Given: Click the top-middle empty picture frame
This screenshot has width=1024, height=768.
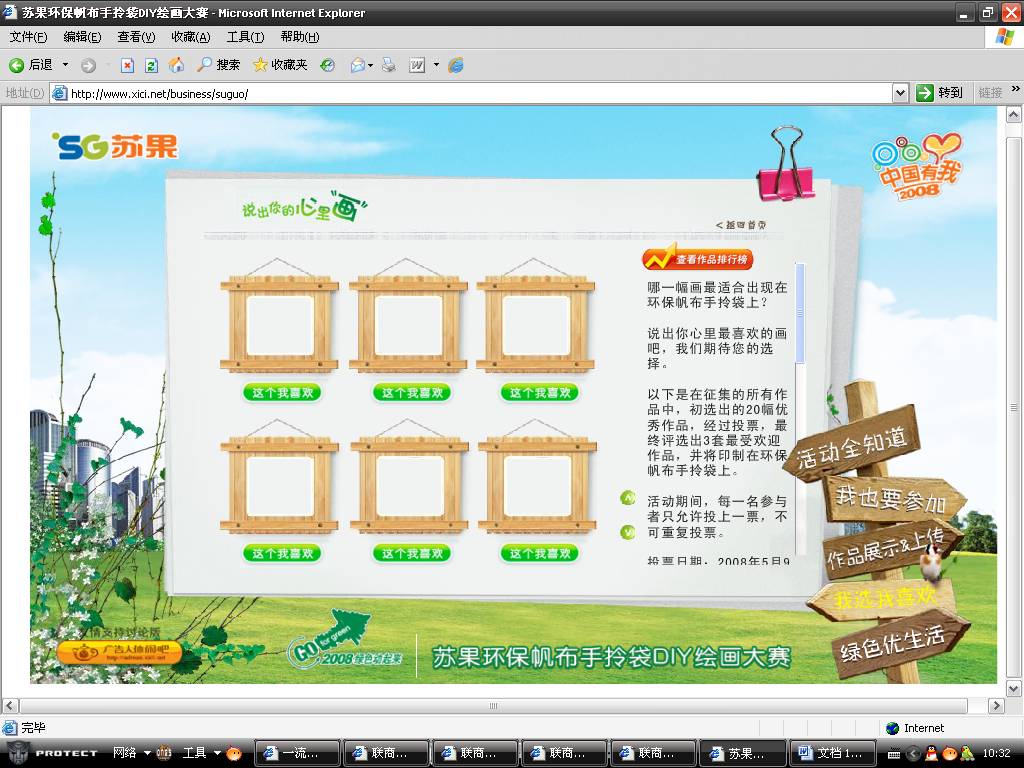Looking at the screenshot, I should [x=407, y=325].
